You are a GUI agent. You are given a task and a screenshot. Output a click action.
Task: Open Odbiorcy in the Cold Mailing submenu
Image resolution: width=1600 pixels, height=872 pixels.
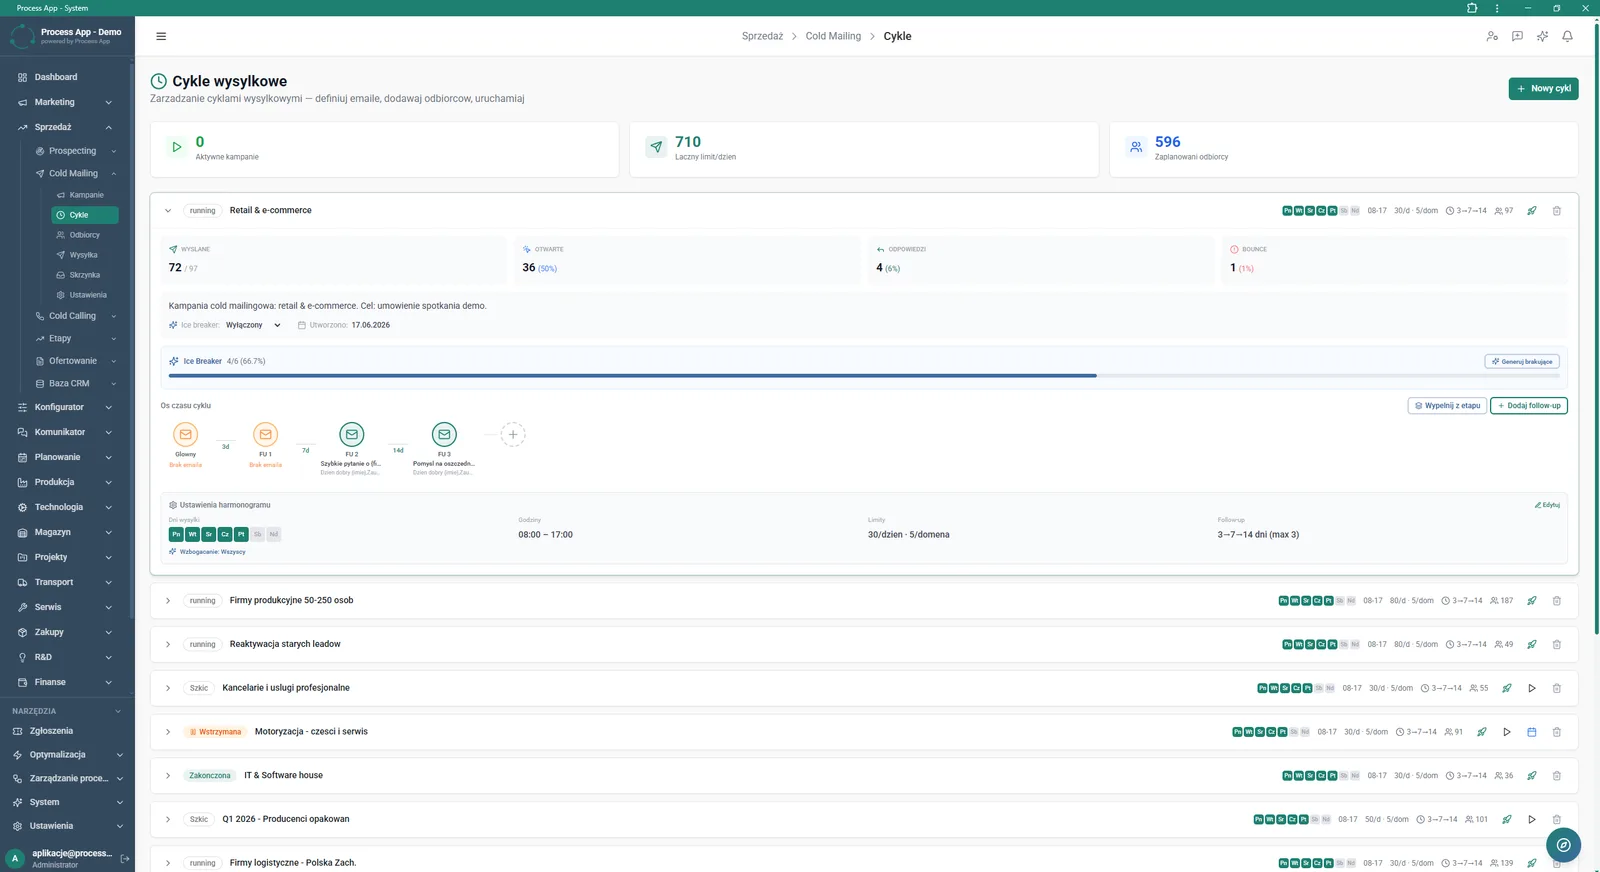point(85,235)
